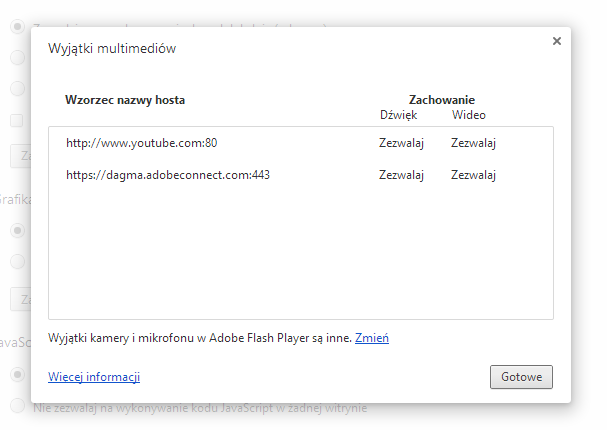The height and width of the screenshot is (430, 607).
Task: Close the Wyjątki multimediów dialog
Action: 557,41
